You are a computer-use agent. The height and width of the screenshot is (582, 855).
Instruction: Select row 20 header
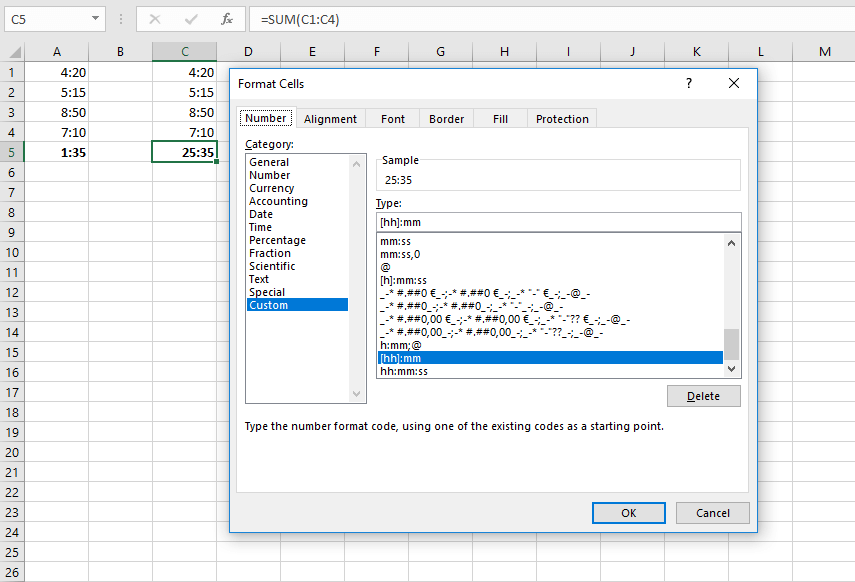coord(12,453)
